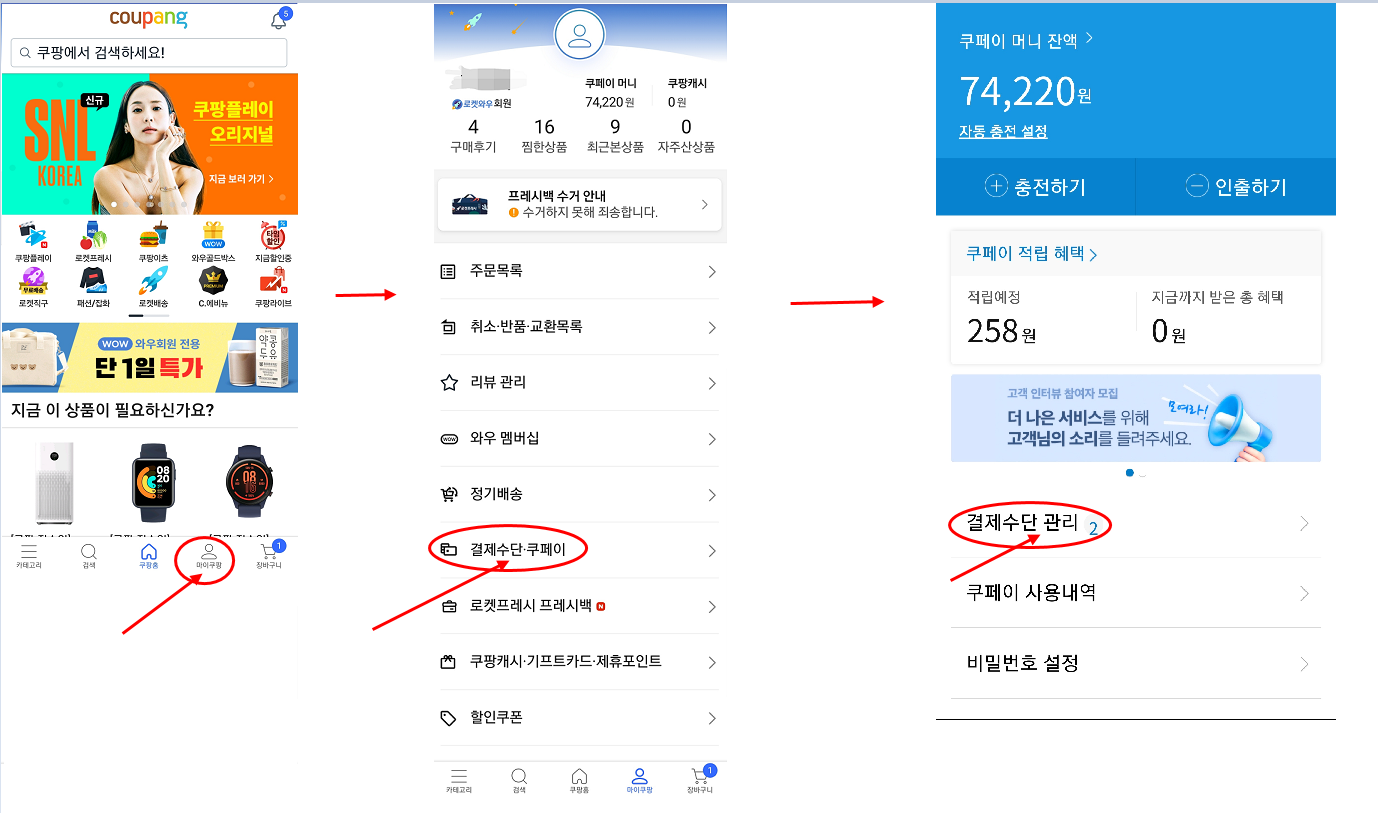
Task: Select 마이쿠팡 tab on My Coupang screen
Action: pos(640,781)
